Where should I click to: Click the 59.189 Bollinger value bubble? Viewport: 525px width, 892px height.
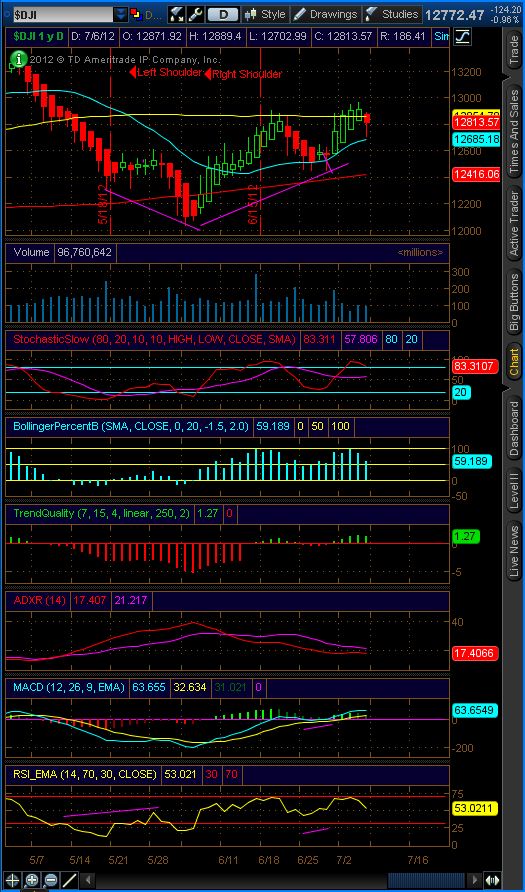pyautogui.click(x=472, y=462)
